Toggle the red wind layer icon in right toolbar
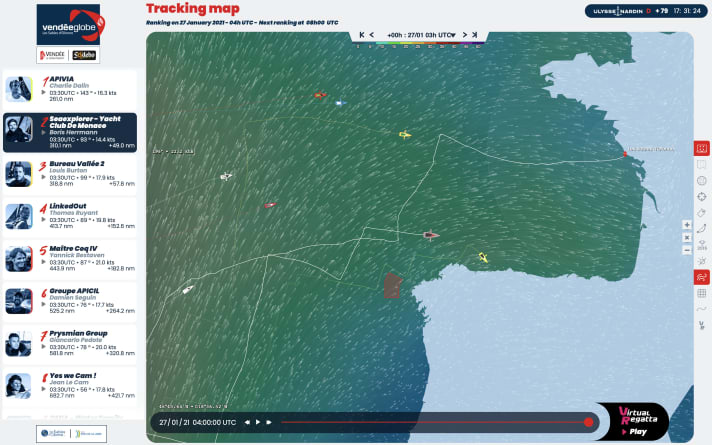The width and height of the screenshot is (712, 445). pos(702,277)
